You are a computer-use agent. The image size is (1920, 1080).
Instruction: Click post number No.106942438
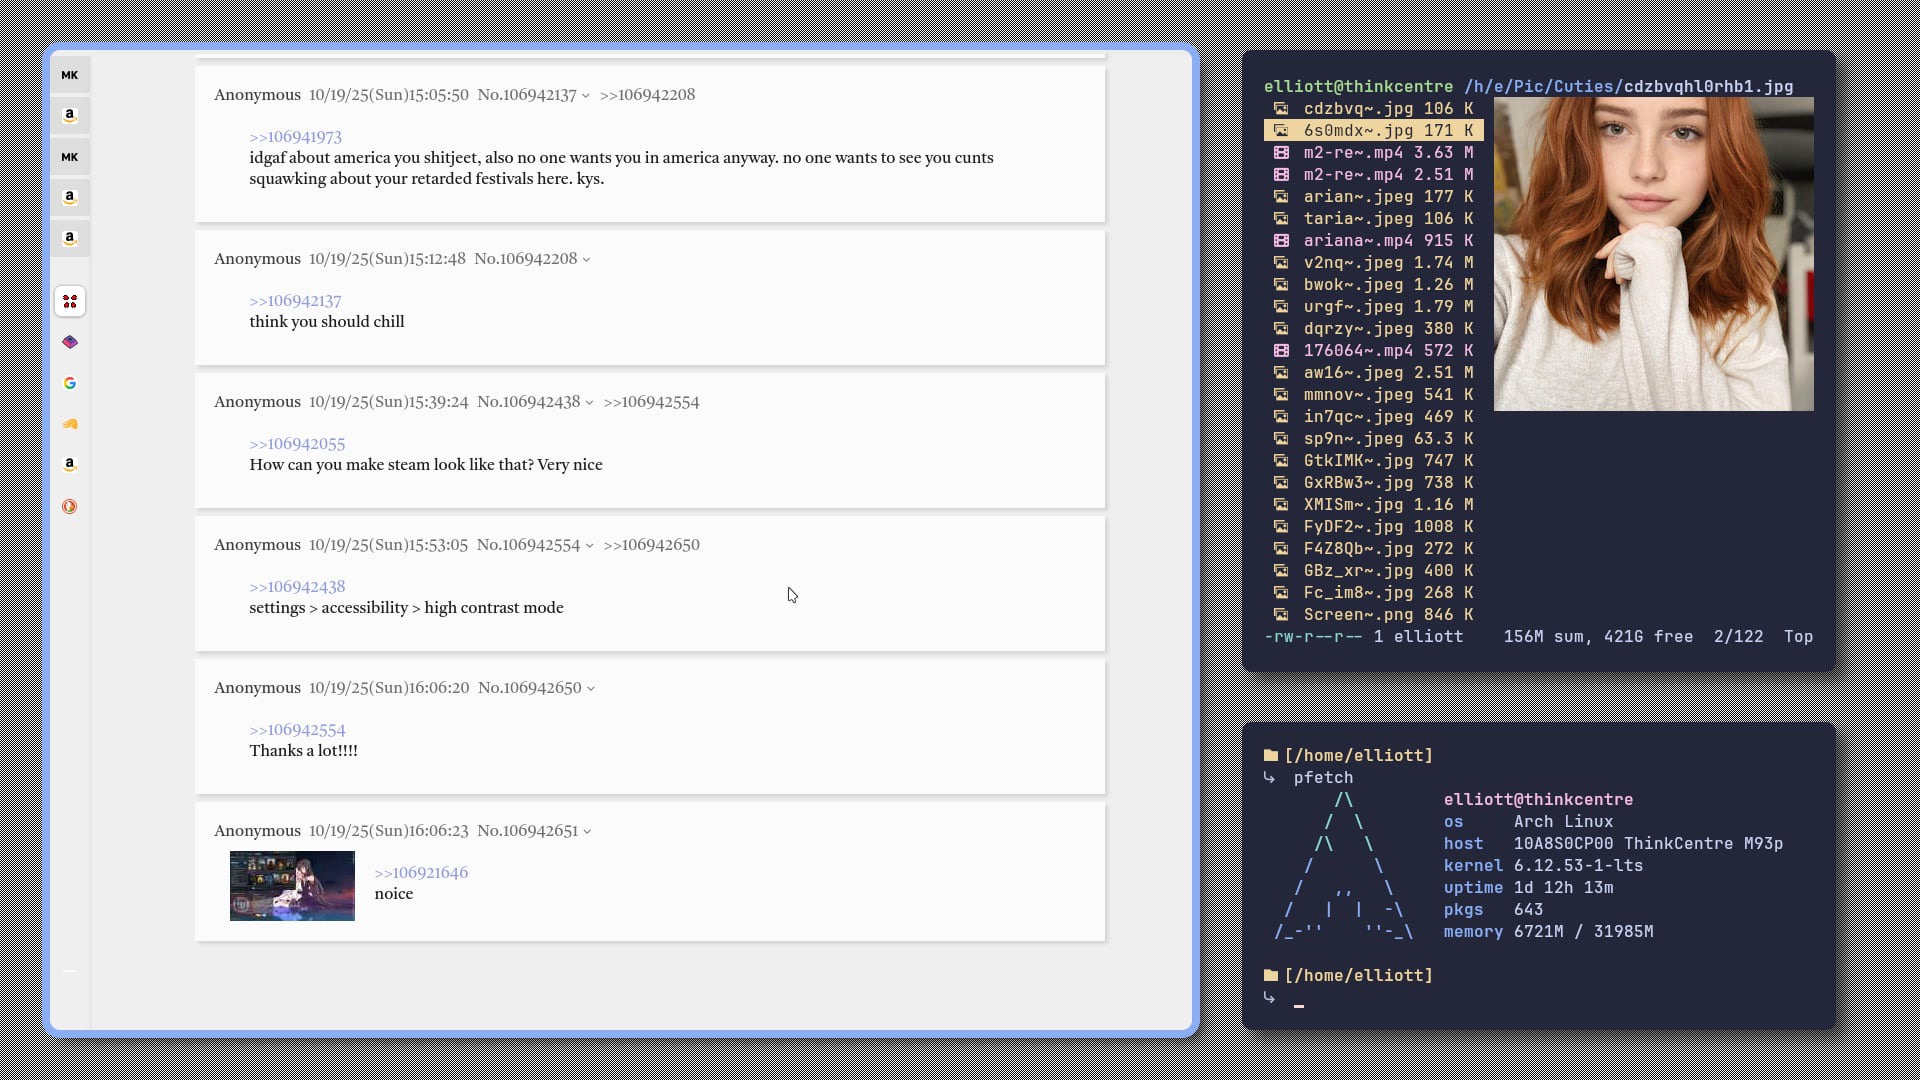point(528,402)
